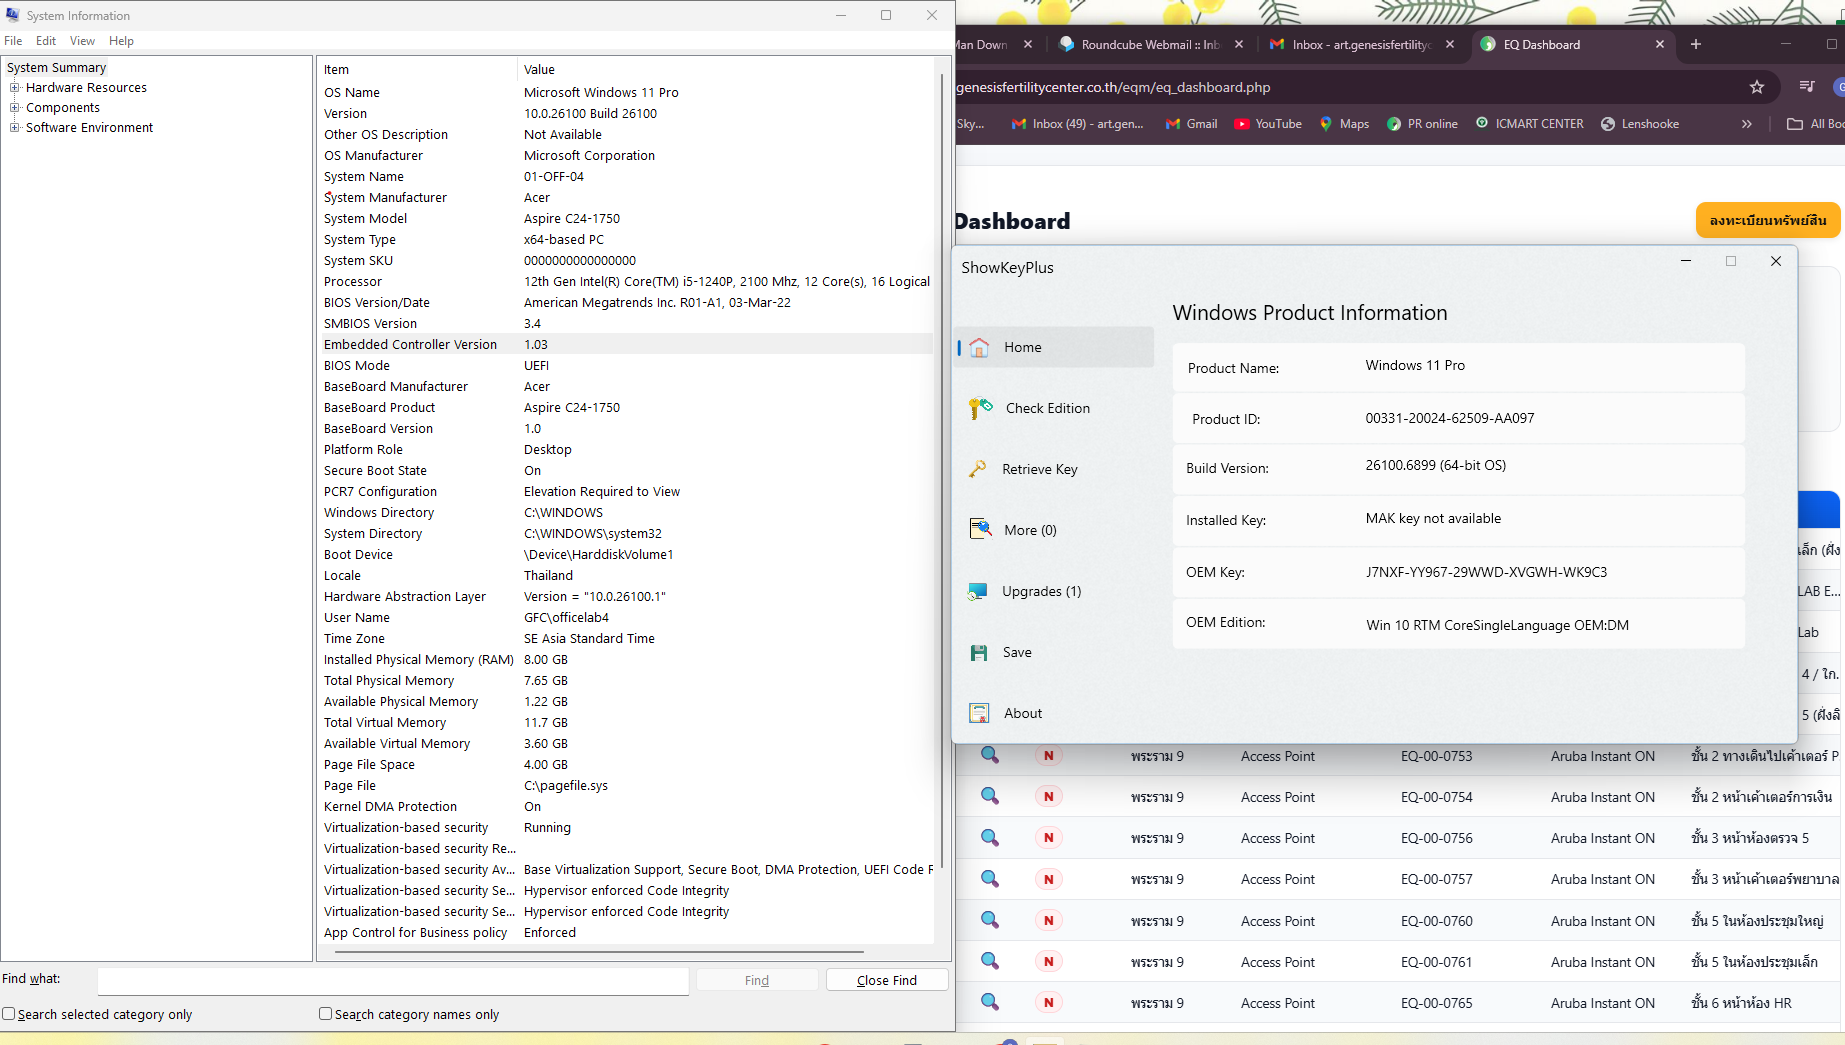Screen dimensions: 1845x1045
Task: Click the Close Find button
Action: coord(886,980)
